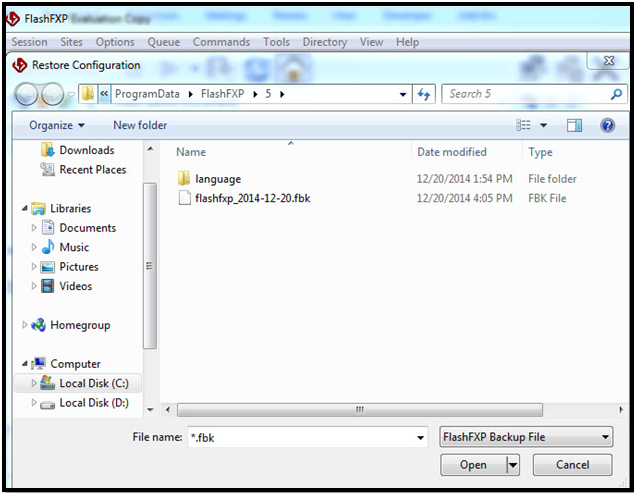
Task: Go forward with the Forward navigation arrow
Action: tap(53, 94)
